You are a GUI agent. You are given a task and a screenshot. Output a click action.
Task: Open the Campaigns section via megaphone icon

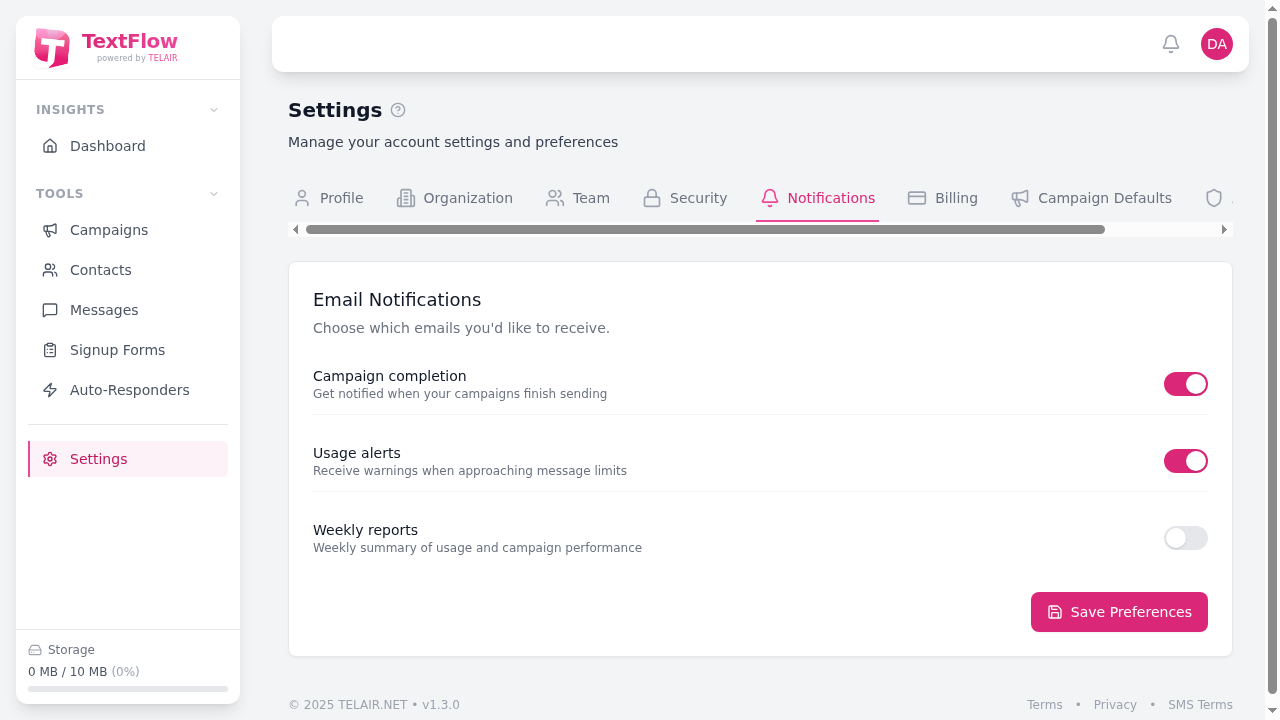(x=50, y=230)
